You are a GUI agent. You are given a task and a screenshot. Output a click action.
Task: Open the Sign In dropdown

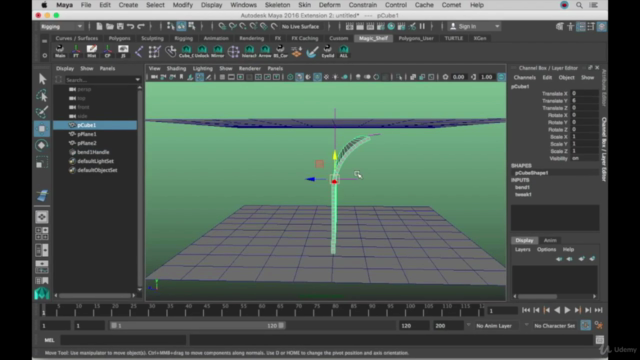(474, 27)
